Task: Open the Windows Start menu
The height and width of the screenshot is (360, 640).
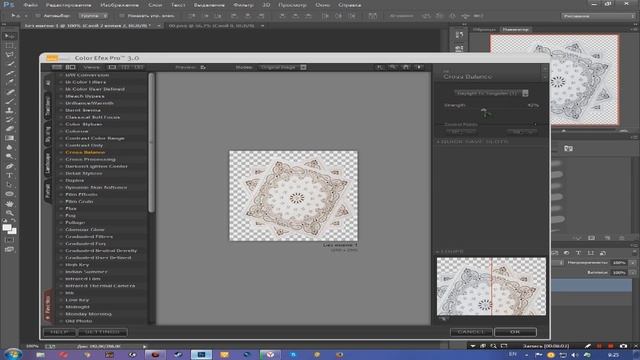Action: pyautogui.click(x=13, y=354)
